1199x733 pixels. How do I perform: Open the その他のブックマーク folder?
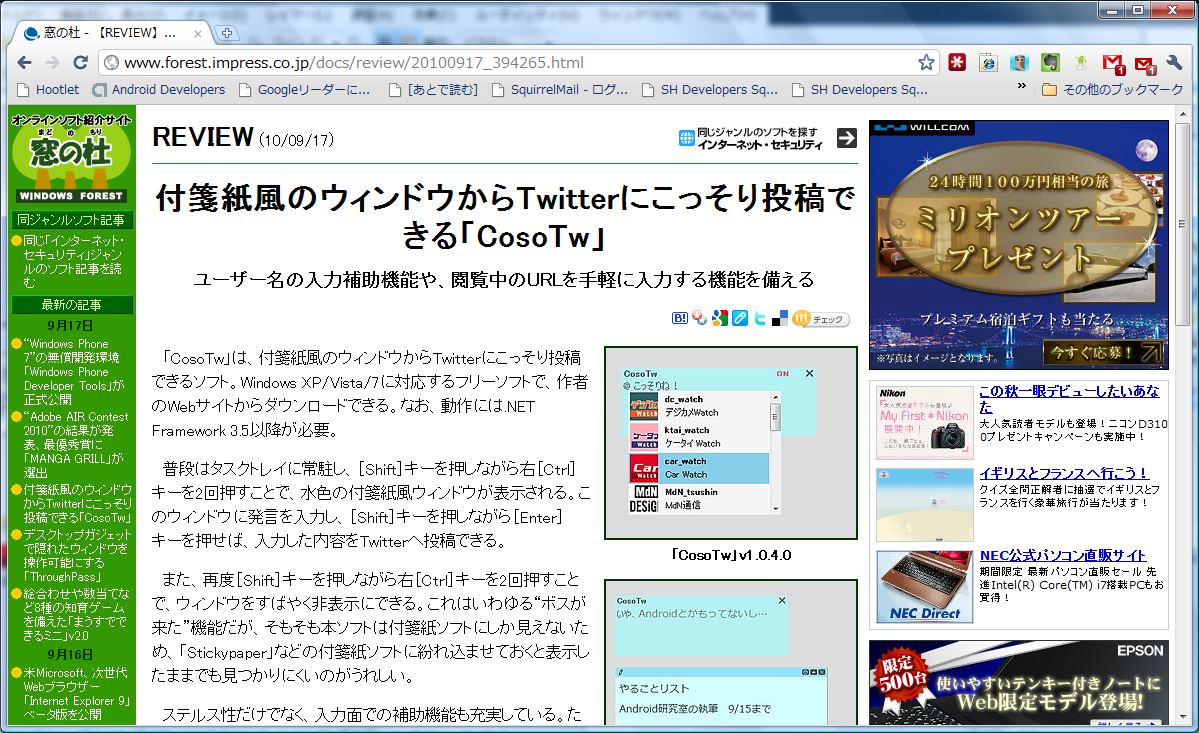tap(1113, 89)
